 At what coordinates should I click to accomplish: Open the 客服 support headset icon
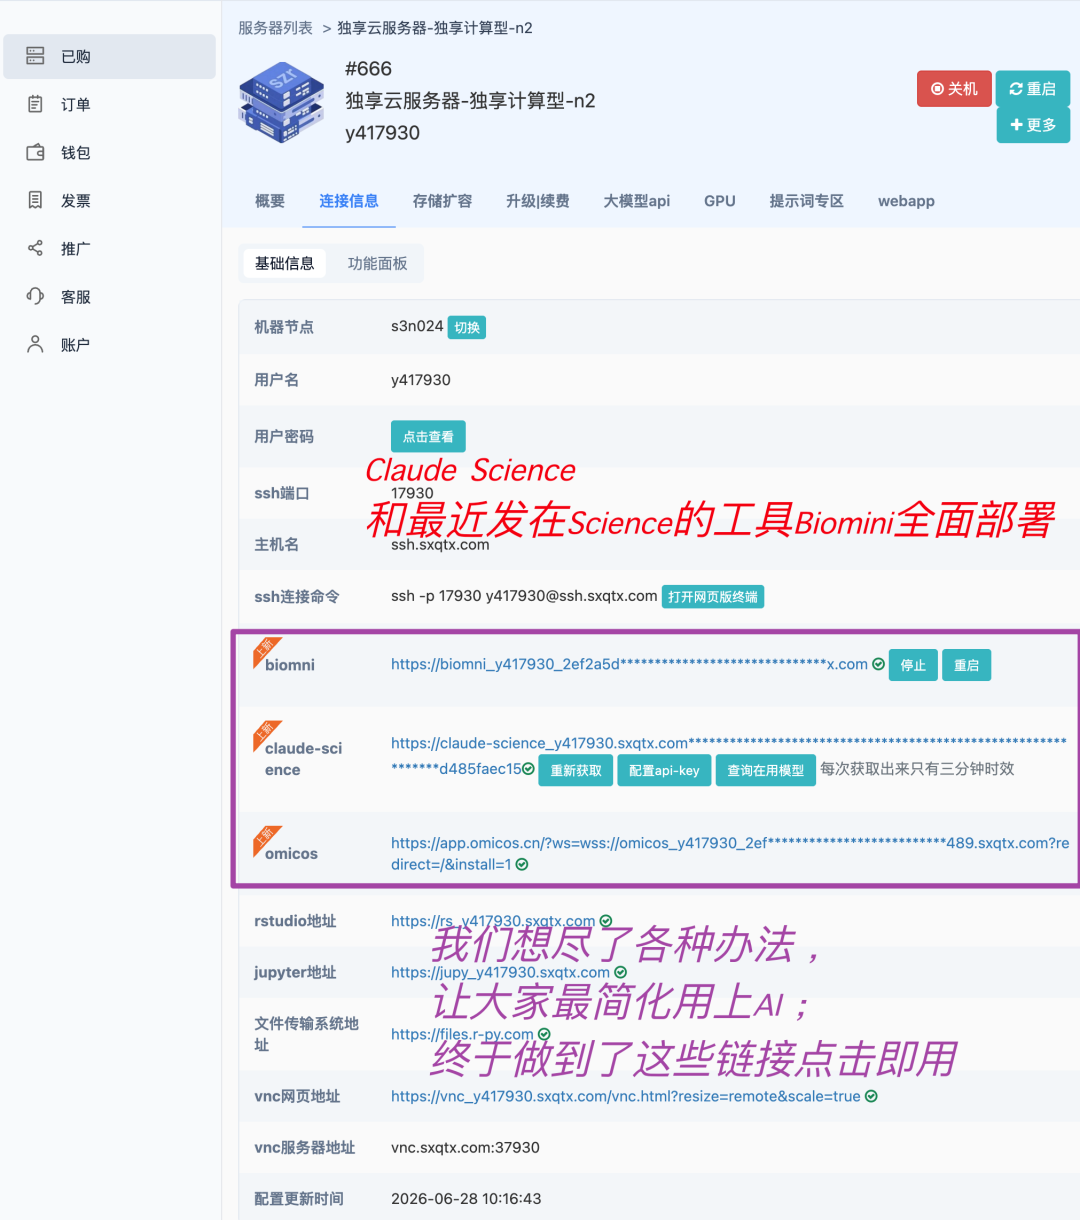35,296
